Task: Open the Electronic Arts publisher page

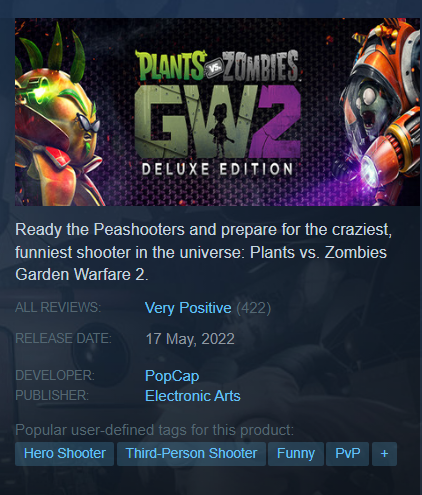Action: click(193, 396)
